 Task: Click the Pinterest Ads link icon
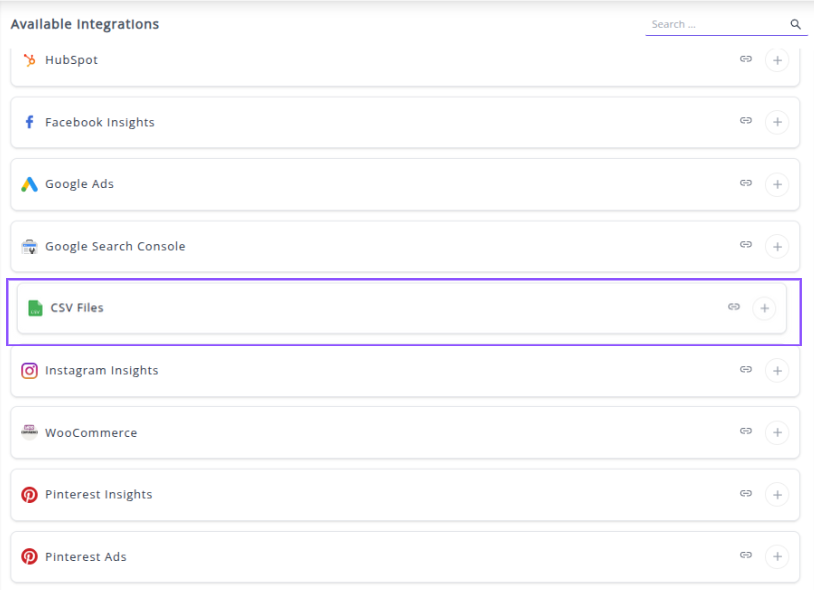[x=745, y=555]
